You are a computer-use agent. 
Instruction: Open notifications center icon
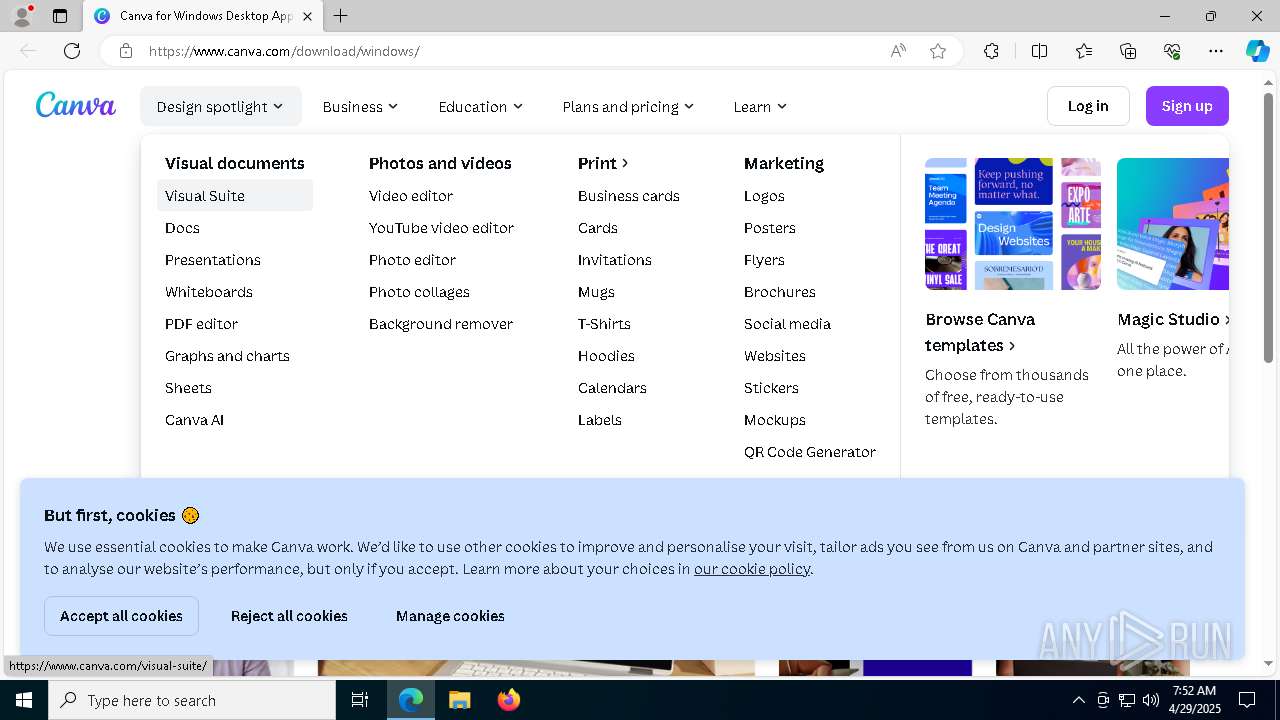point(1247,700)
